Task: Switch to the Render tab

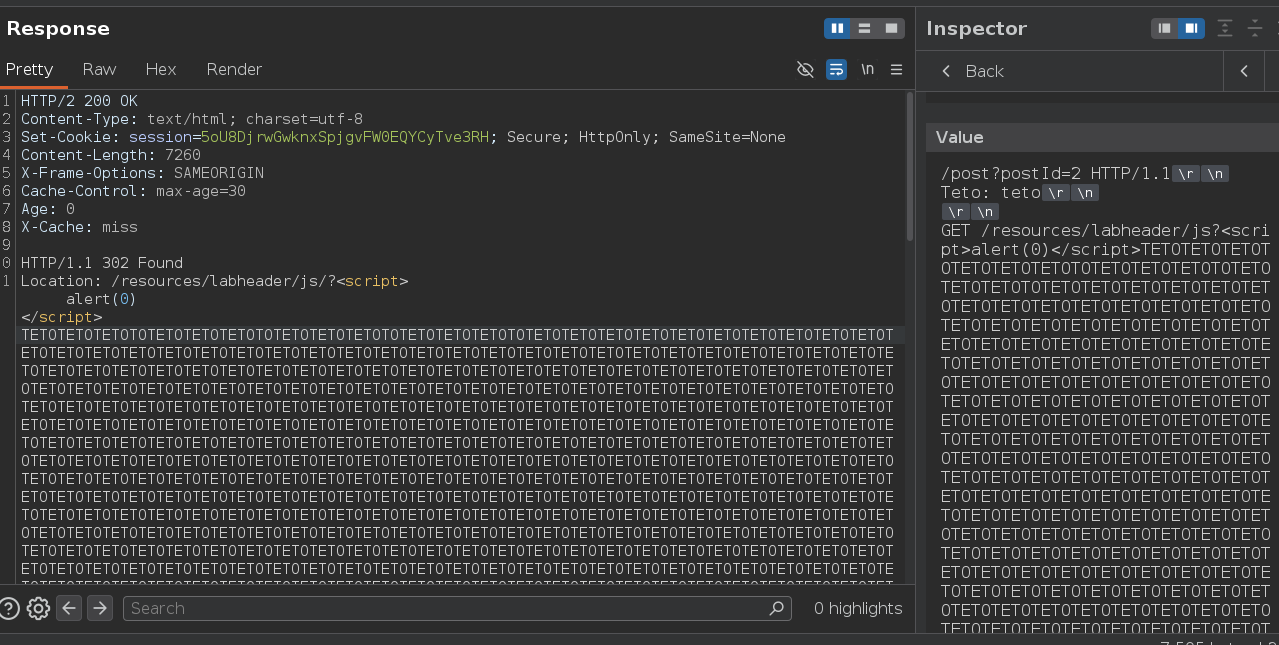Action: coord(234,69)
